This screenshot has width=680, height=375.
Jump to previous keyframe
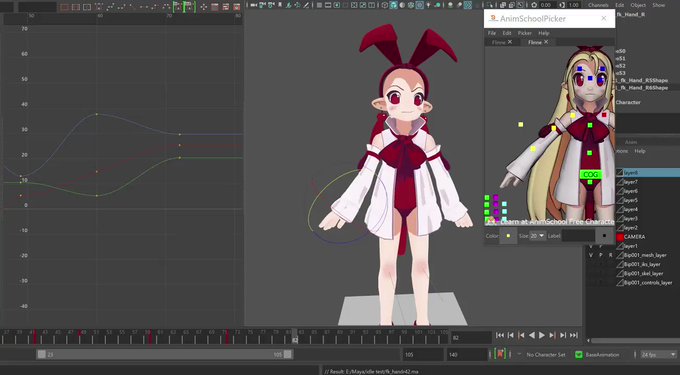(x=521, y=335)
